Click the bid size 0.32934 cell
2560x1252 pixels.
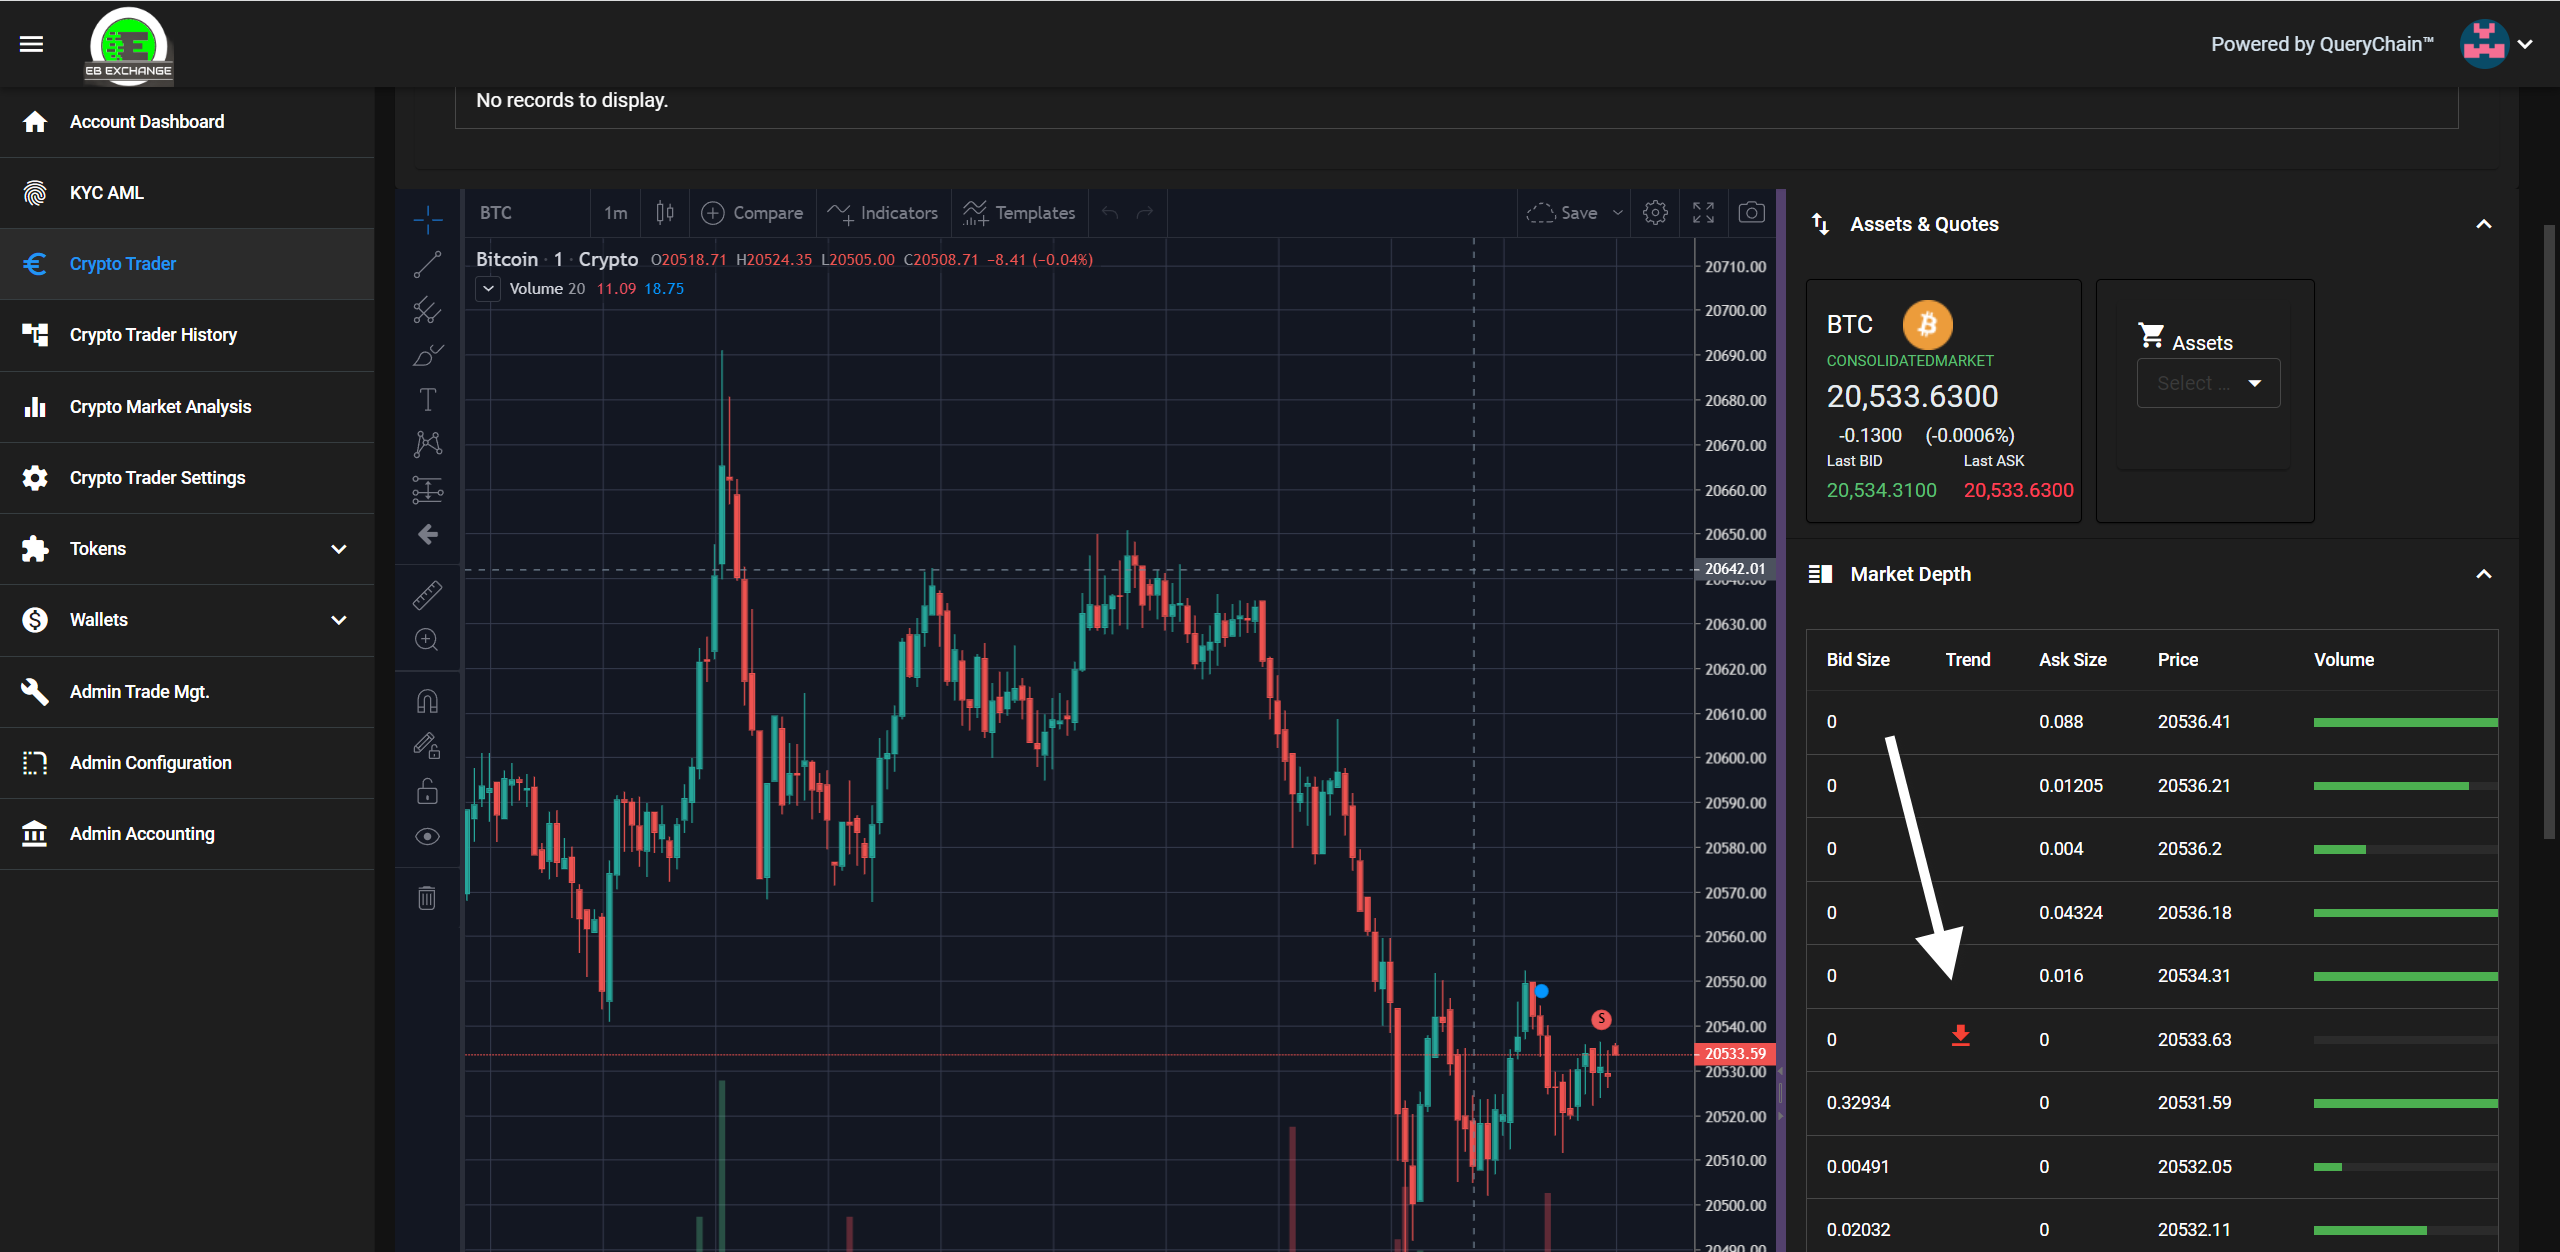(x=1858, y=1103)
